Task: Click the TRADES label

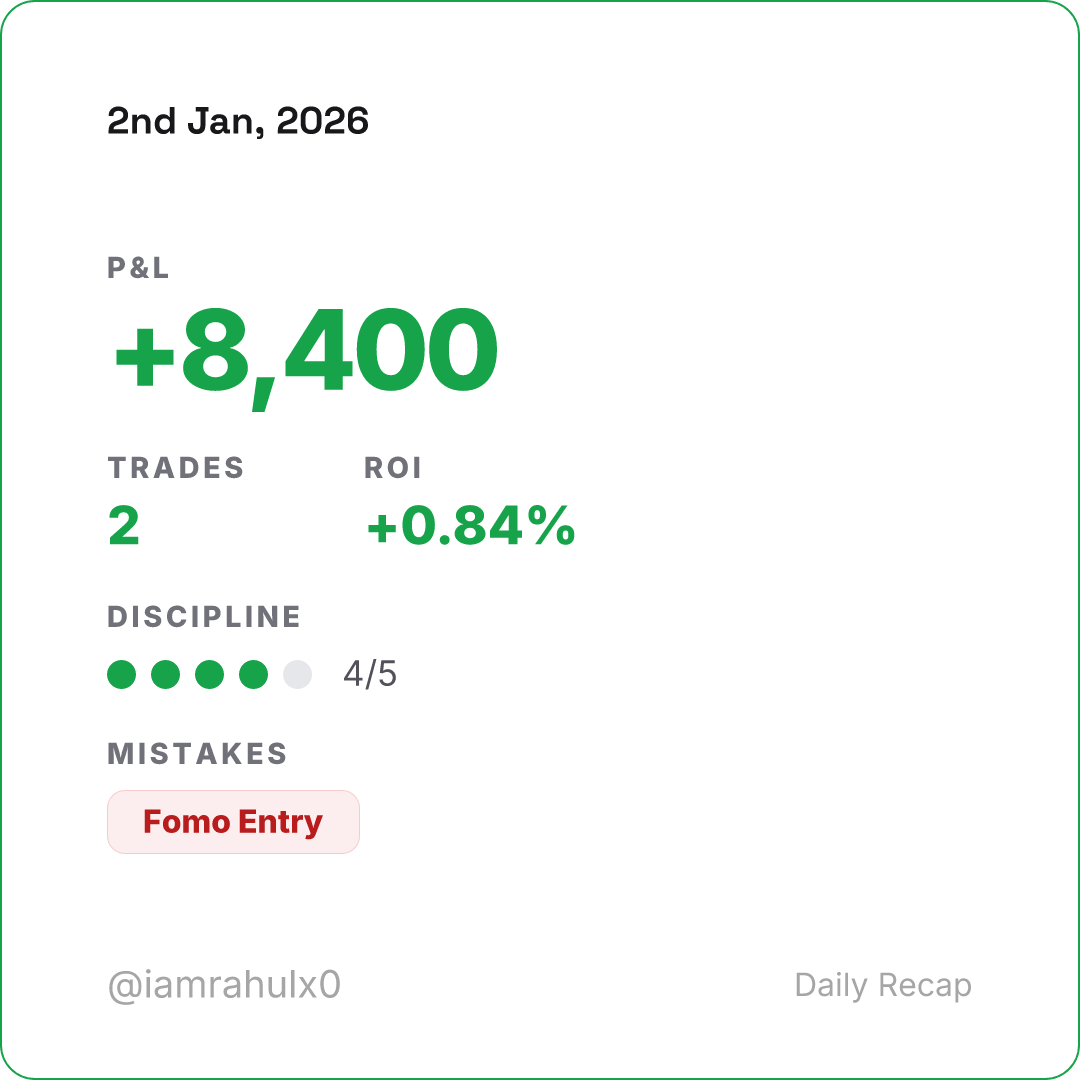Action: 176,468
